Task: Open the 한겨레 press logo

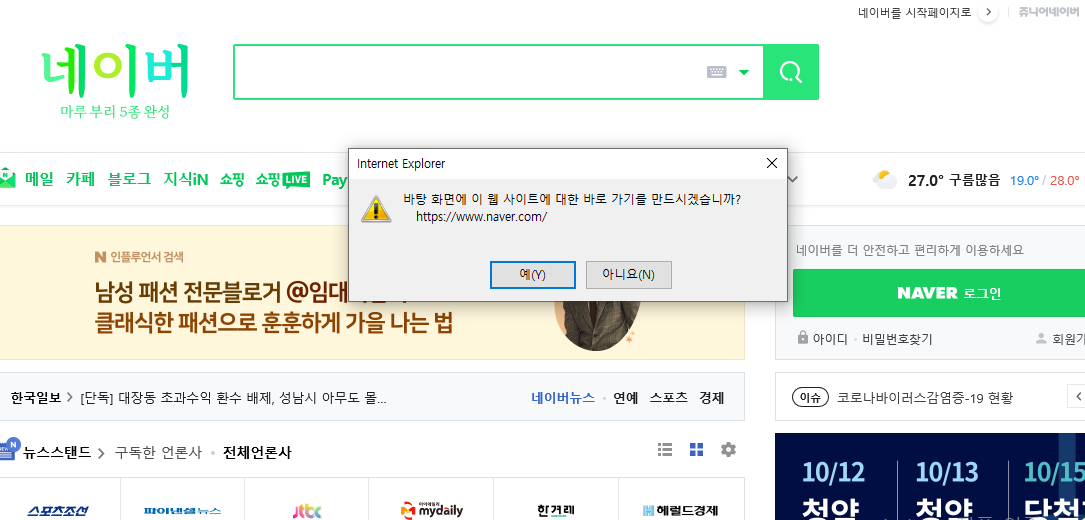Action: pos(556,511)
